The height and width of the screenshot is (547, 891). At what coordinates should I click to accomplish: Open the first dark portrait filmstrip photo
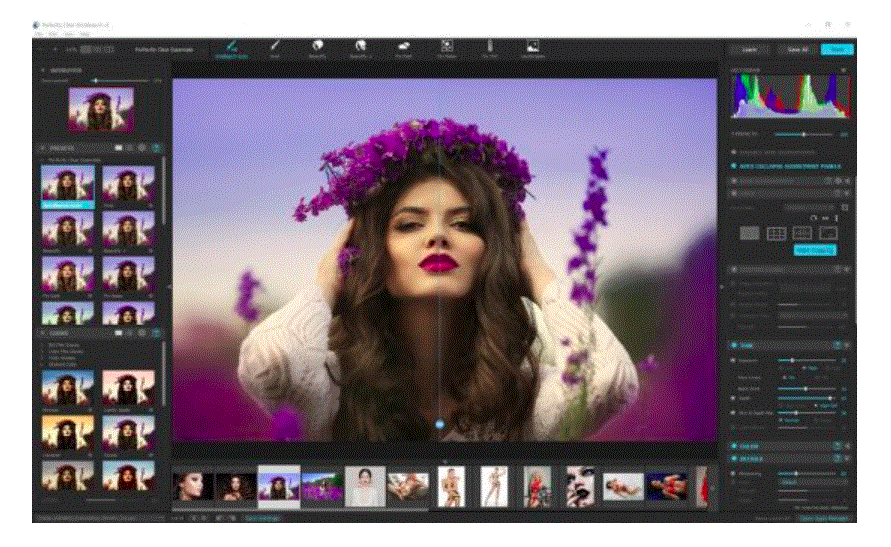pyautogui.click(x=193, y=487)
